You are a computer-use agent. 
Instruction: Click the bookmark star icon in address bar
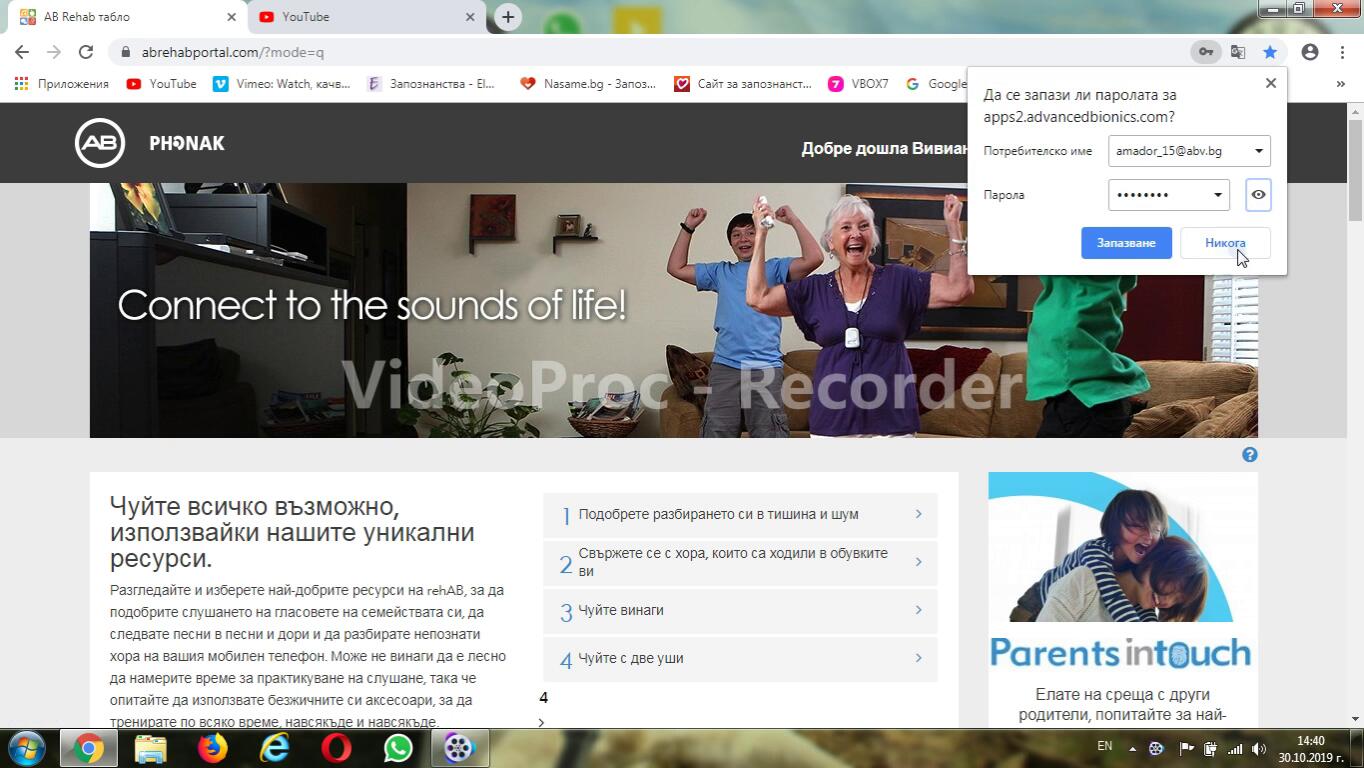pos(1270,52)
